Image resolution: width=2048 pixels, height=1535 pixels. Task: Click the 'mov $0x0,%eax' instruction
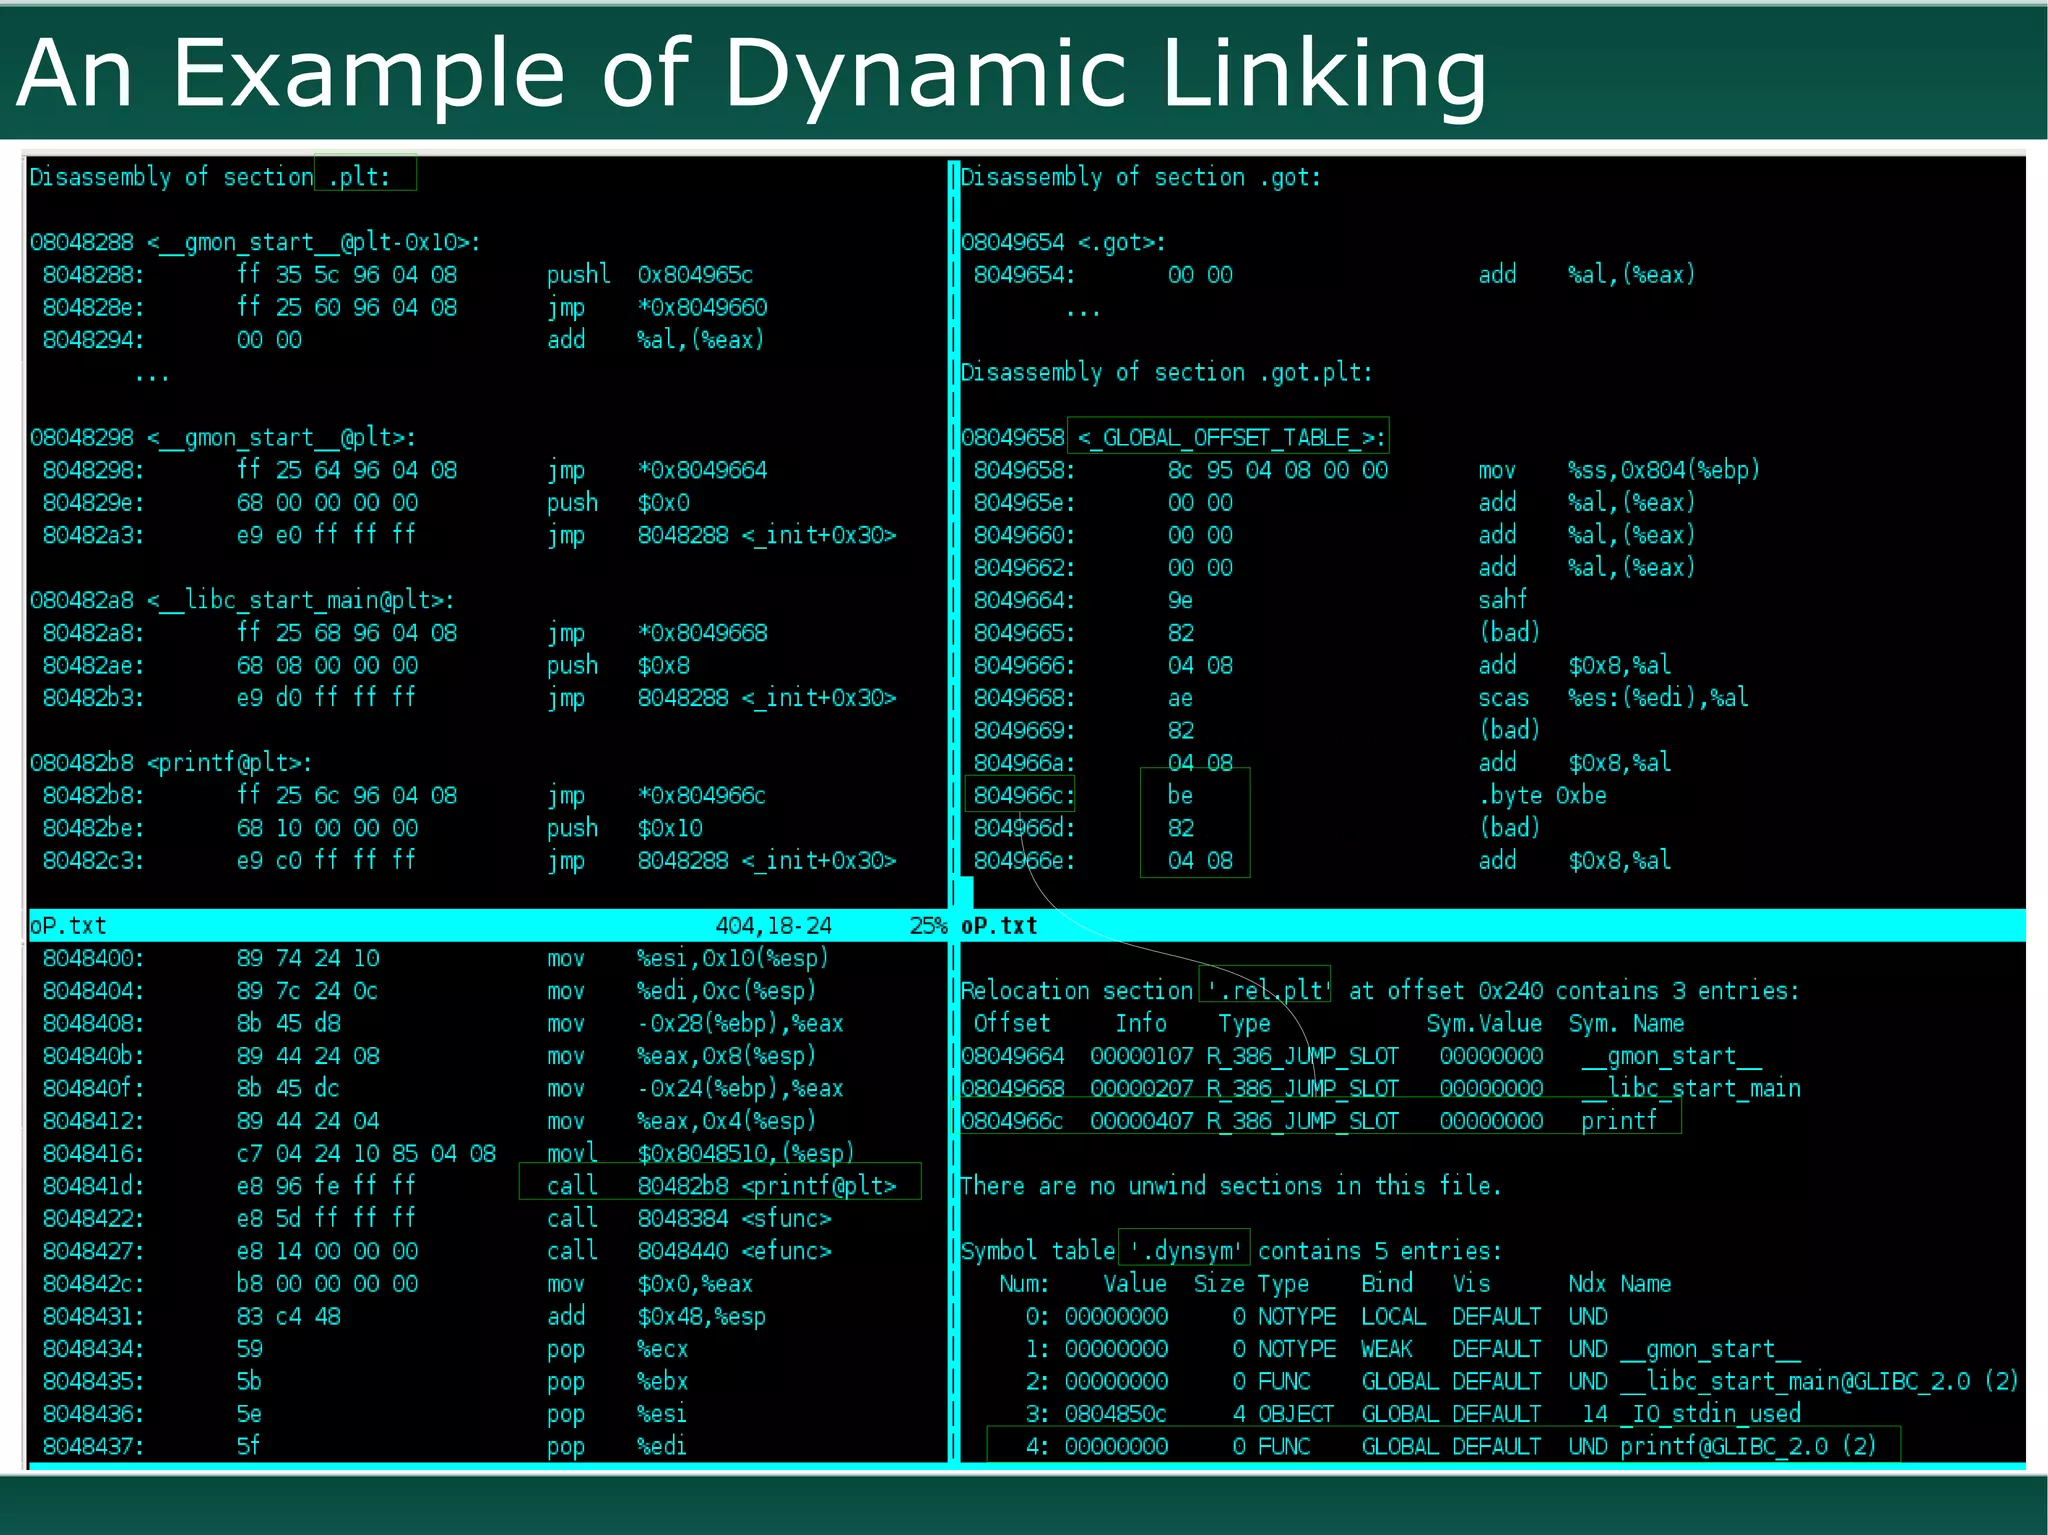650,1283
